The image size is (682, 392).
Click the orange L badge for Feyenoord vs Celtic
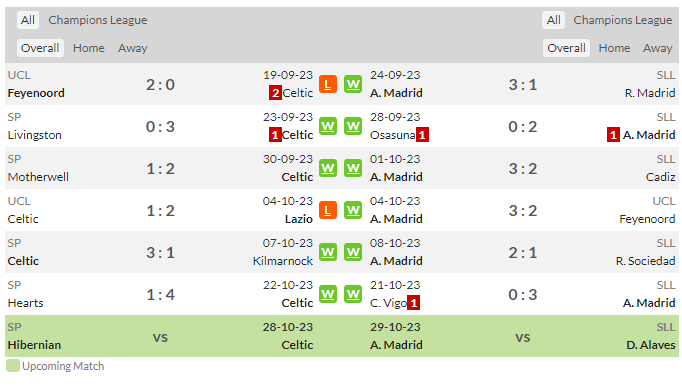(328, 84)
